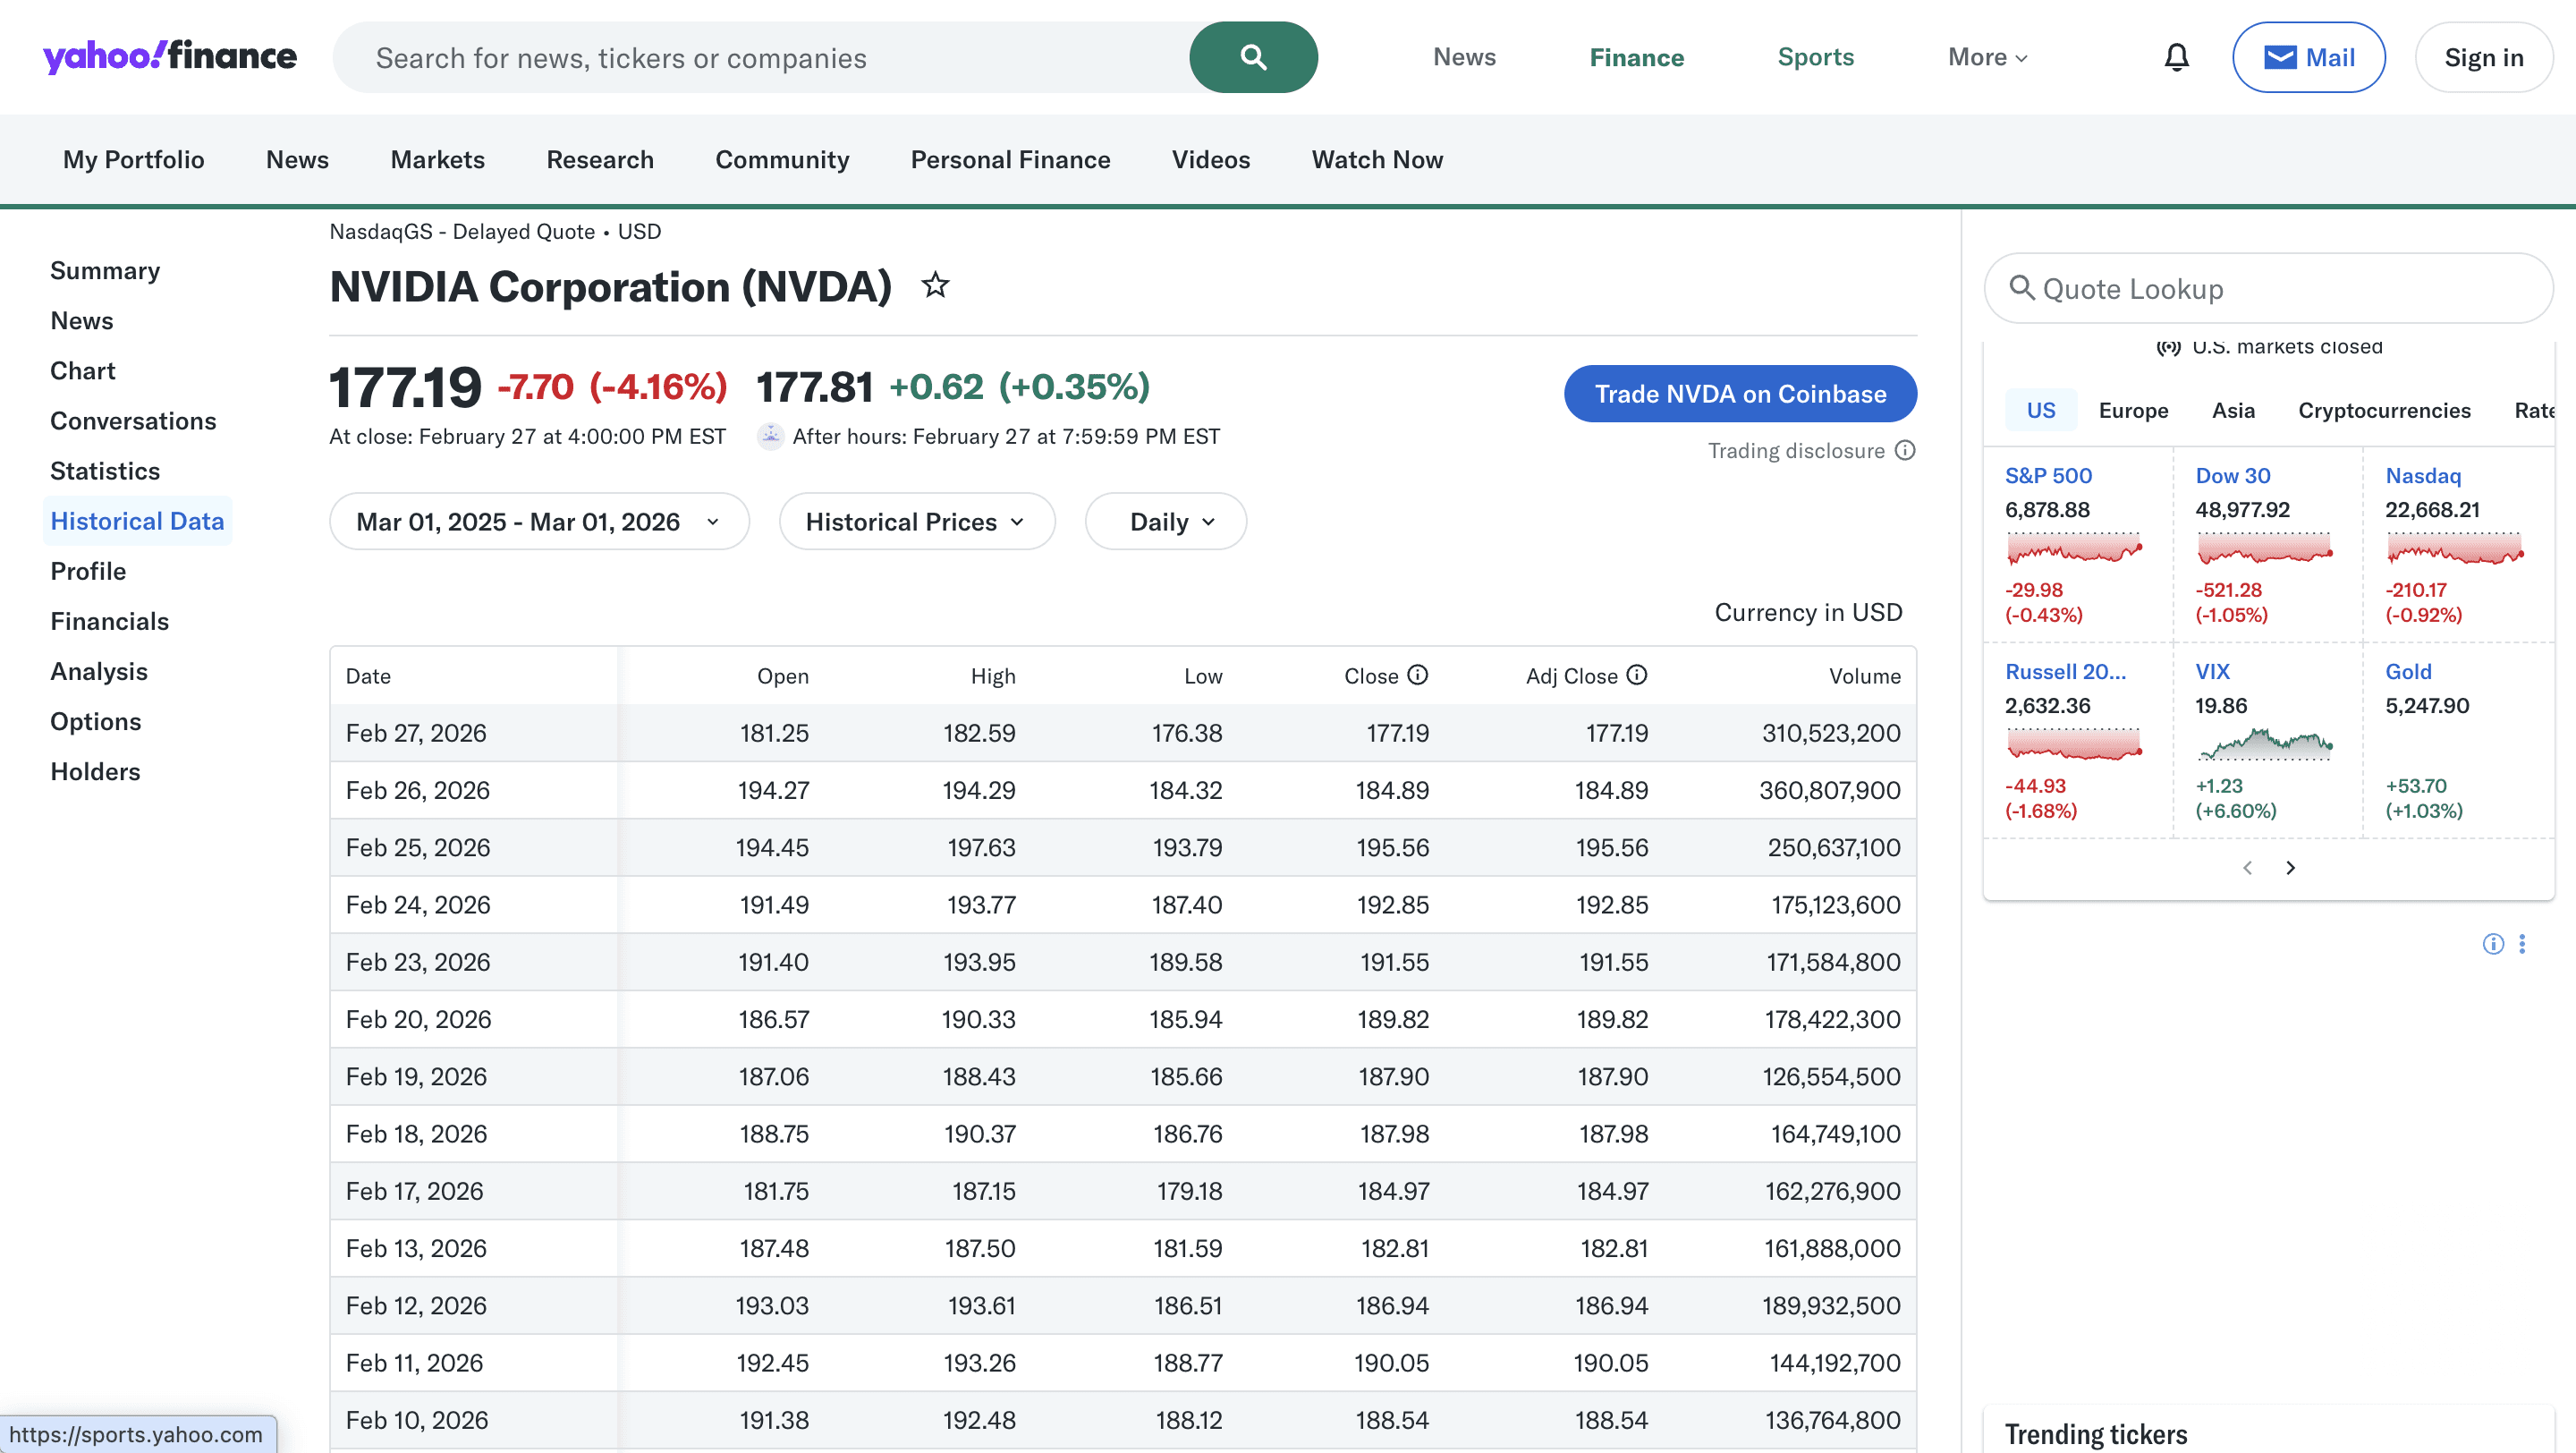Viewport: 2576px width, 1453px height.
Task: Open the Mar 01, 2025 date range picker
Action: point(538,521)
